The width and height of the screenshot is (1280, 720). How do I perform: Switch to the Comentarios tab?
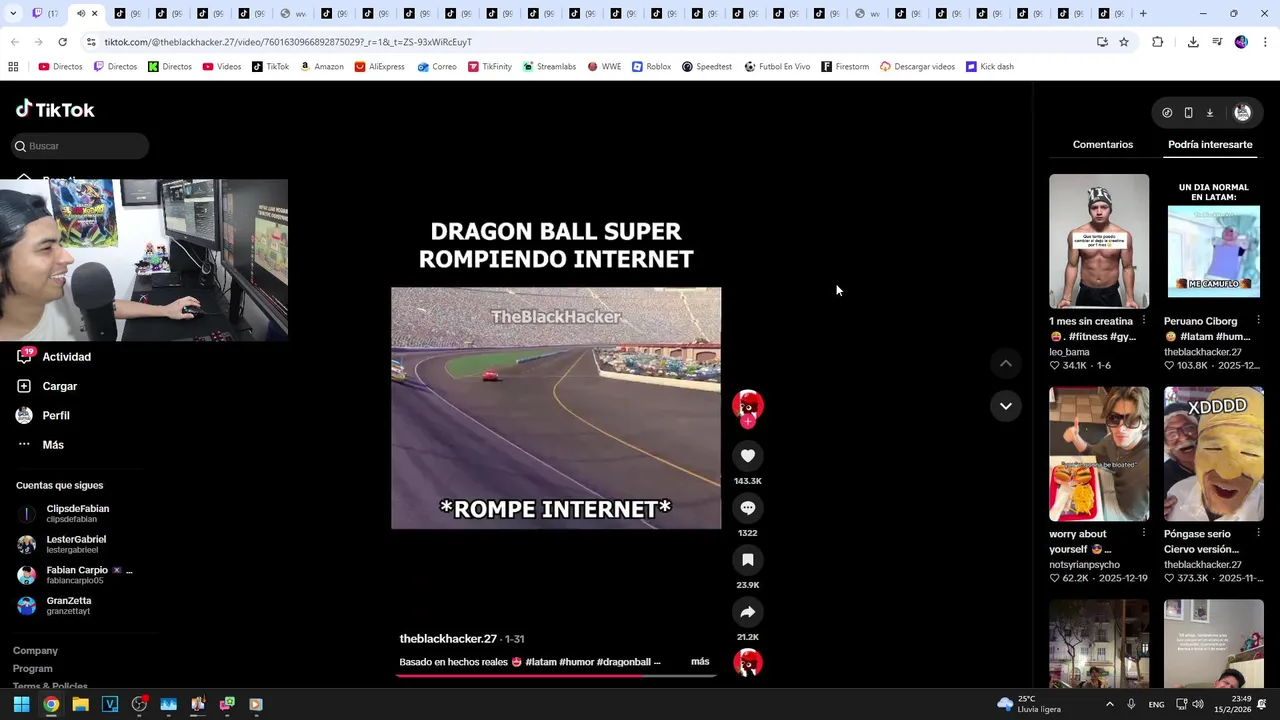(x=1103, y=145)
